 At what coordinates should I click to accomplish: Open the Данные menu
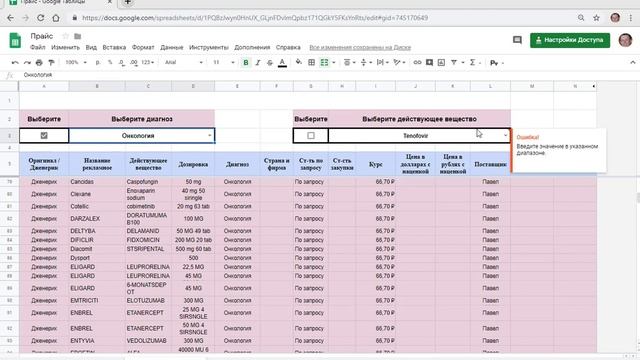pos(171,47)
